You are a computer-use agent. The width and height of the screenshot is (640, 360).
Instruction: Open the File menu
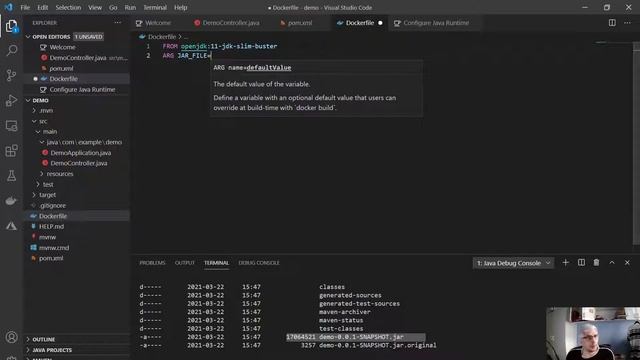25,7
